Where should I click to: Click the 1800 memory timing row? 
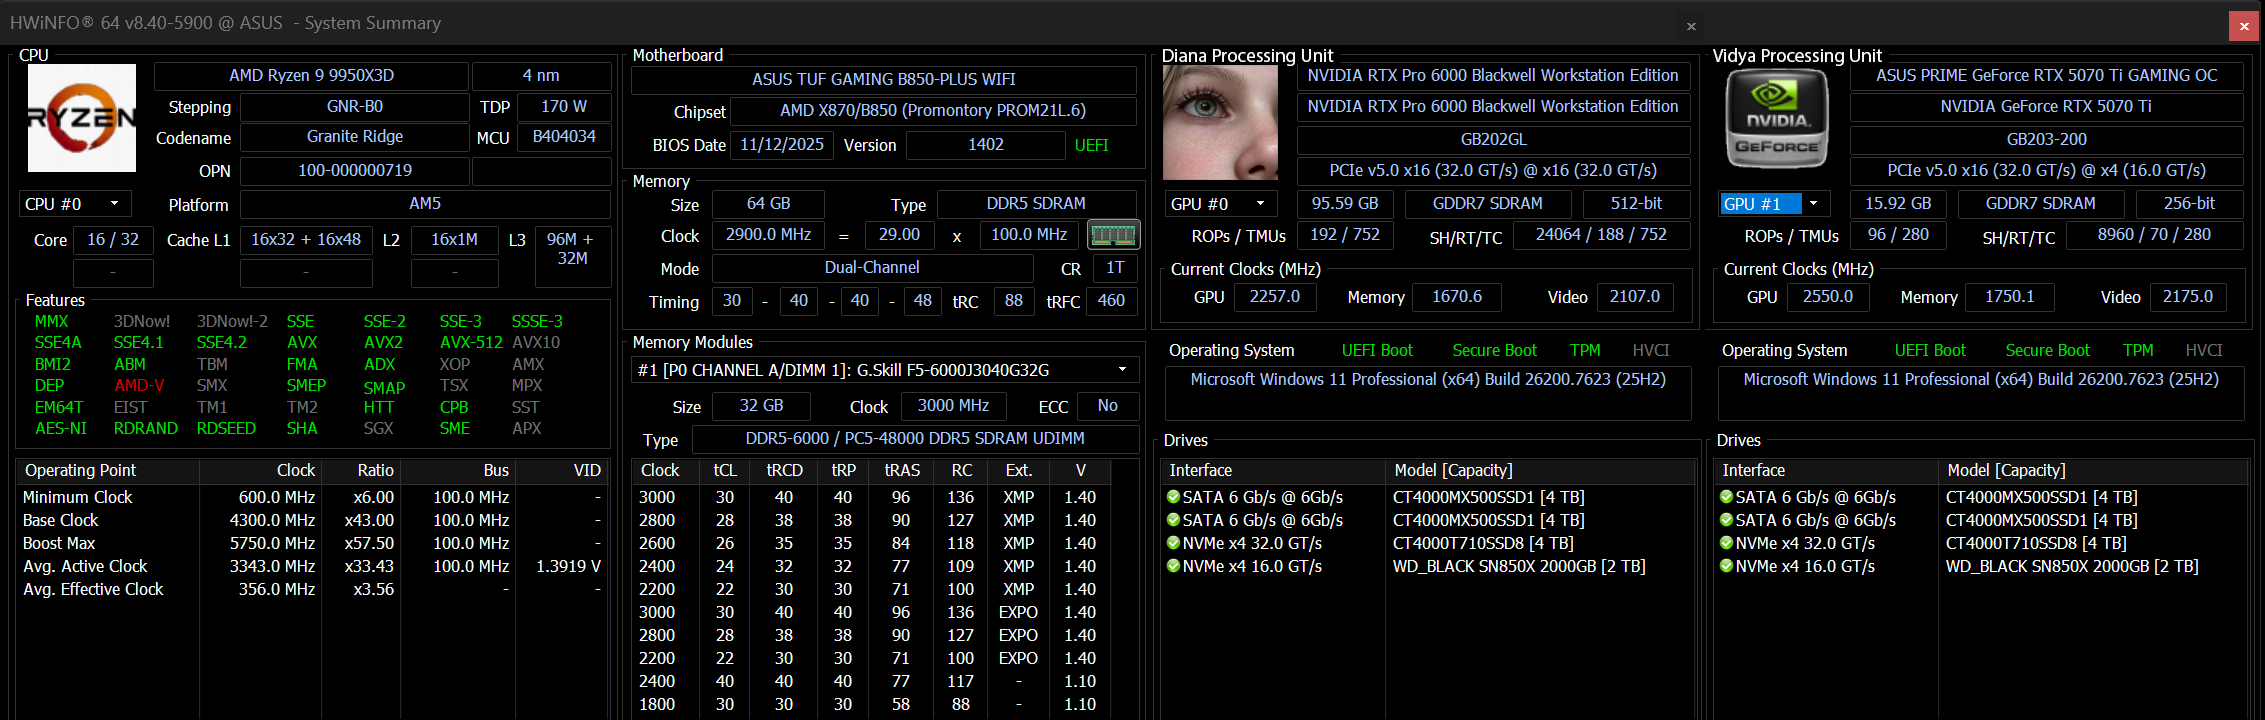872,704
